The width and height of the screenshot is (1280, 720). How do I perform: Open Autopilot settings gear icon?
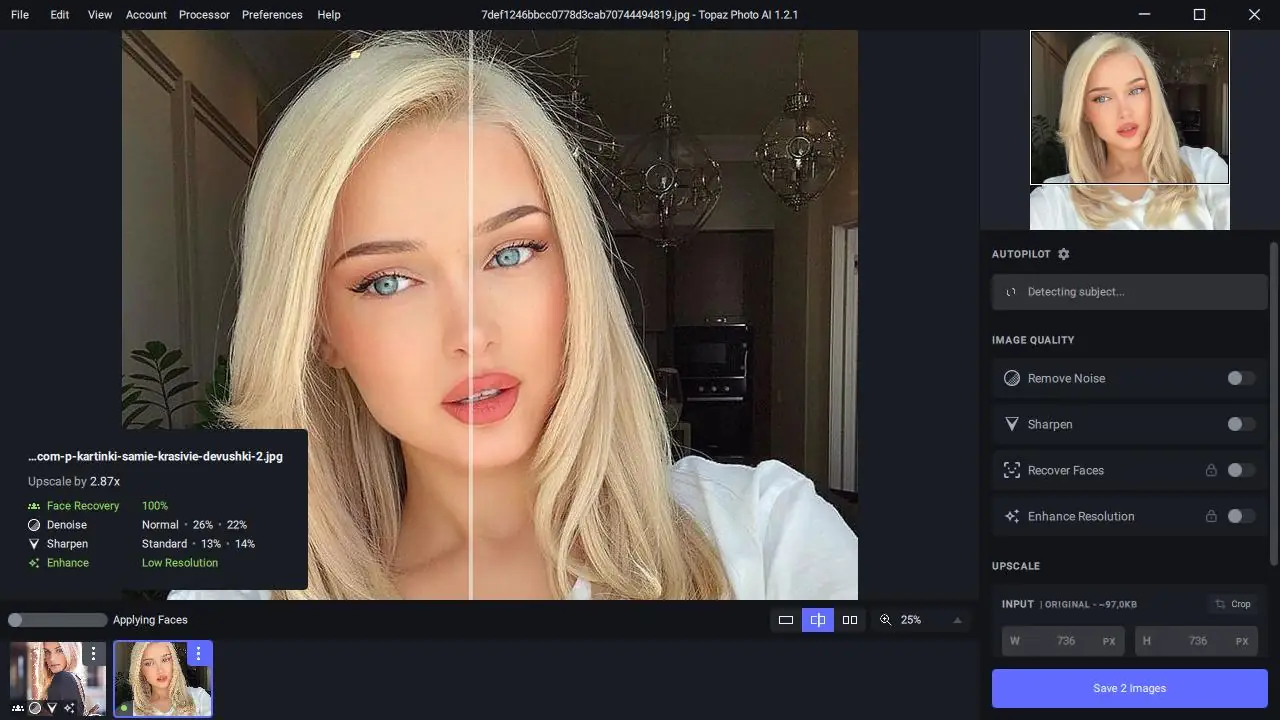coord(1063,254)
